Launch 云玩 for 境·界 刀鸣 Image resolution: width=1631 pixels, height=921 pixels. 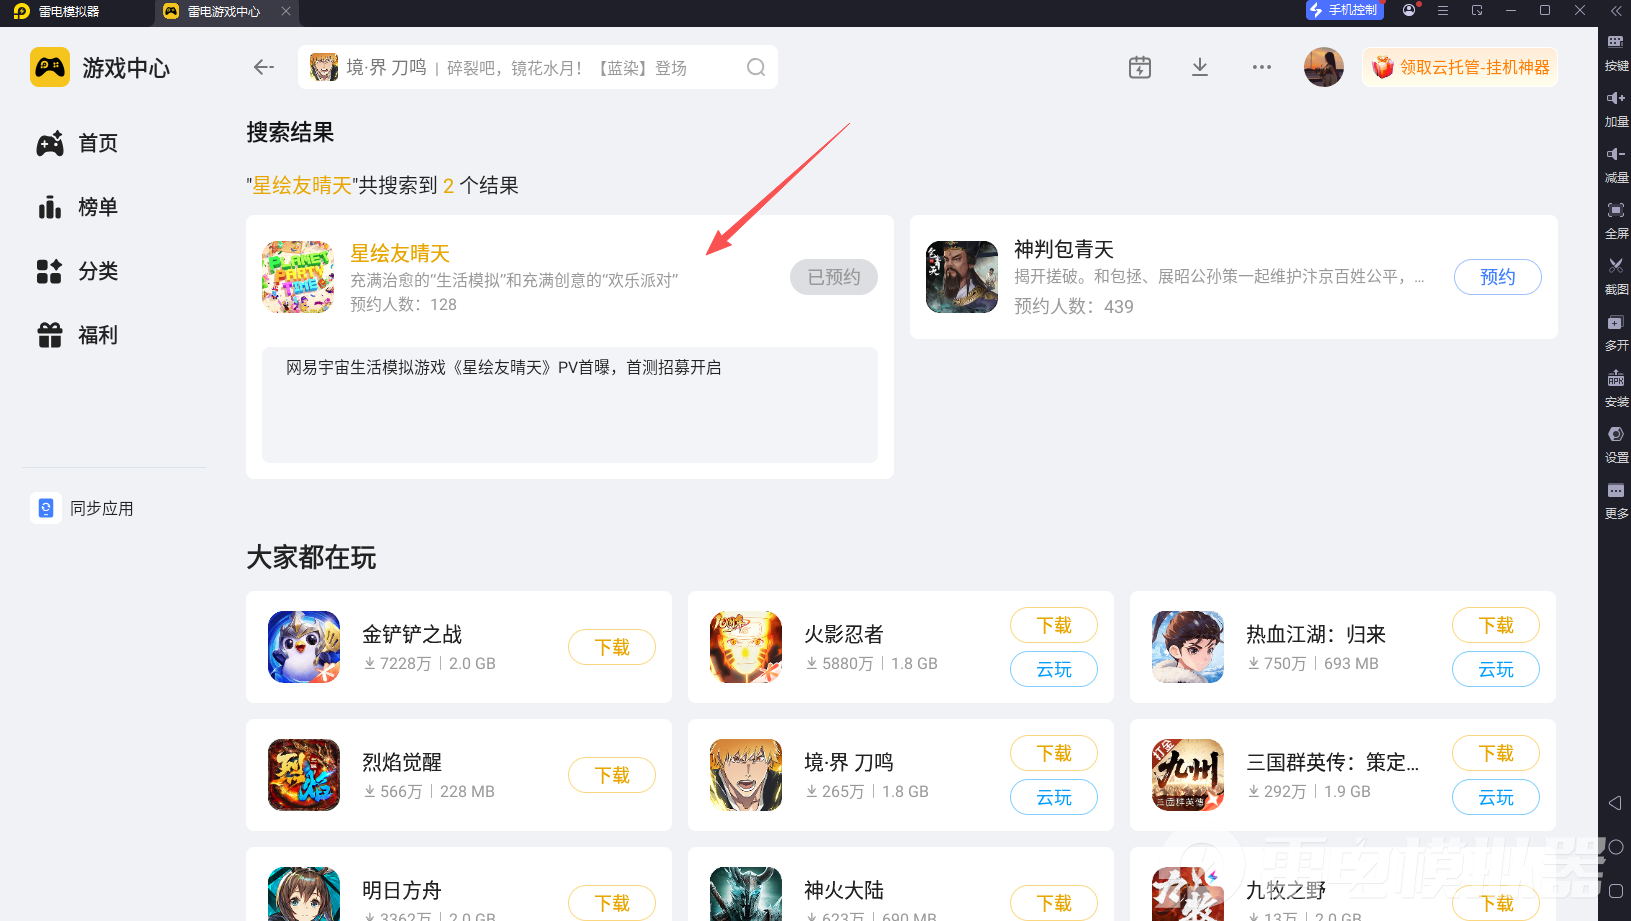pos(1054,797)
